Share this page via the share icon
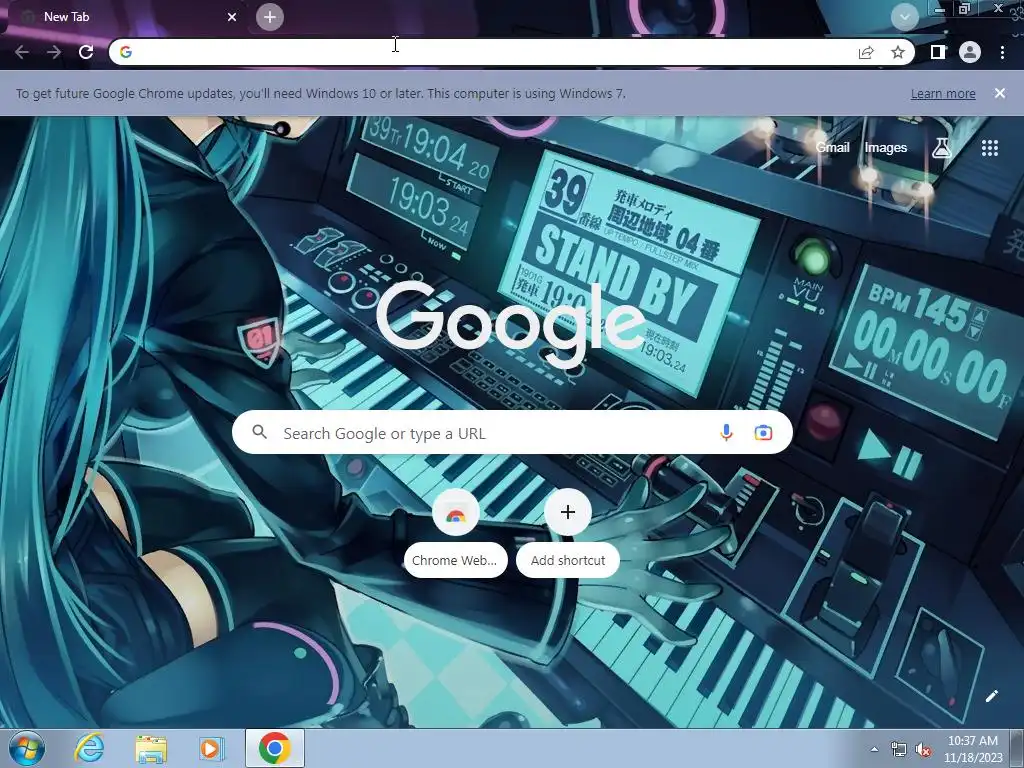Image resolution: width=1024 pixels, height=768 pixels. pos(866,52)
